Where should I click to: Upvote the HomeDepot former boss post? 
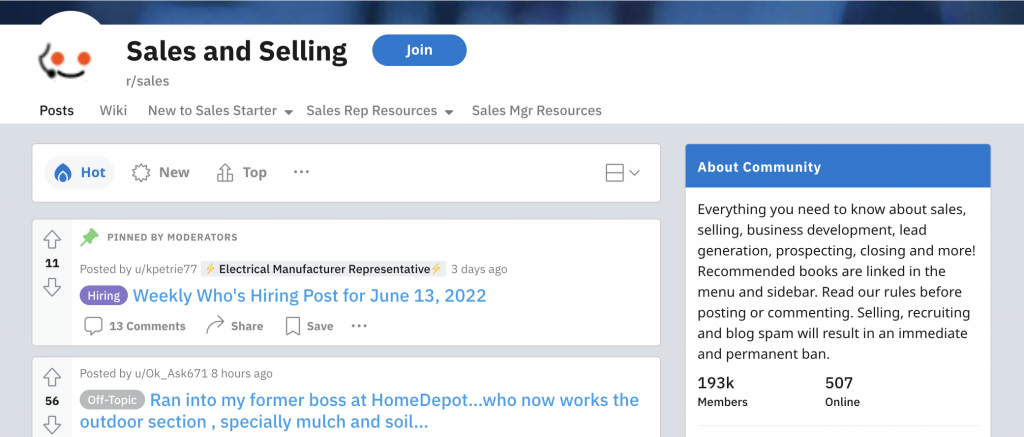click(52, 378)
